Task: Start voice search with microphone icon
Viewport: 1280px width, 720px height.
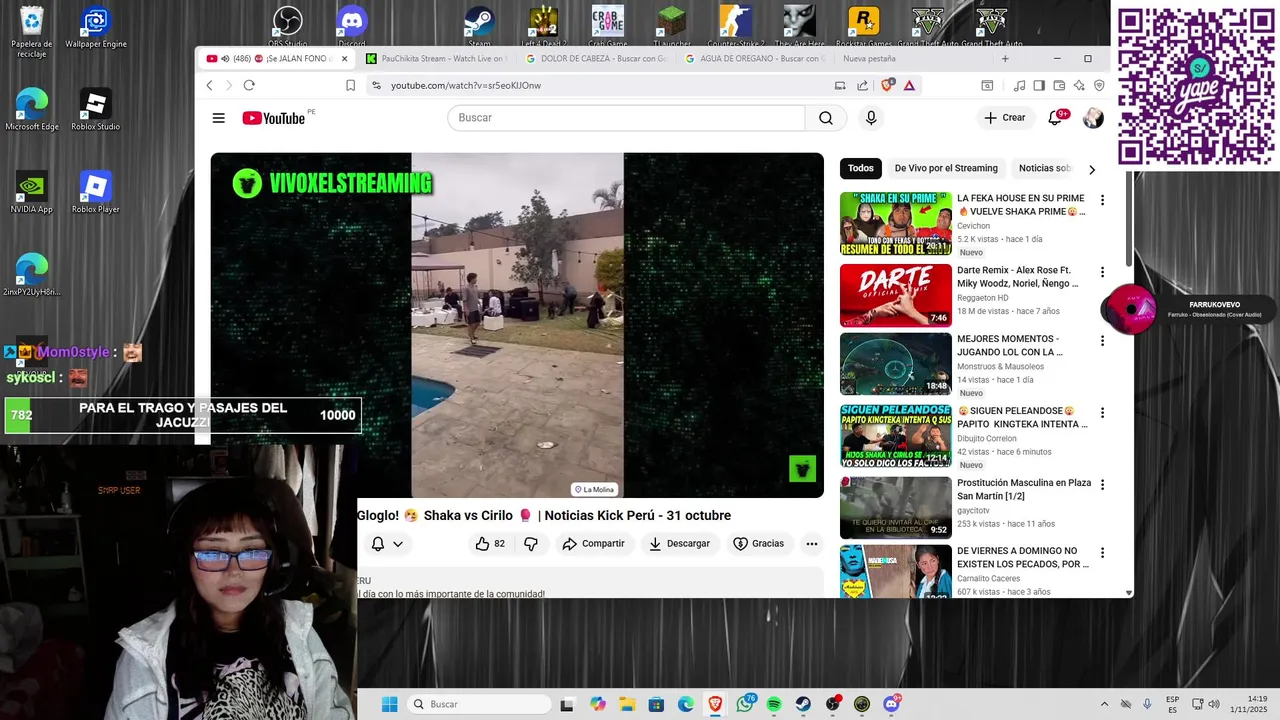Action: (x=871, y=118)
